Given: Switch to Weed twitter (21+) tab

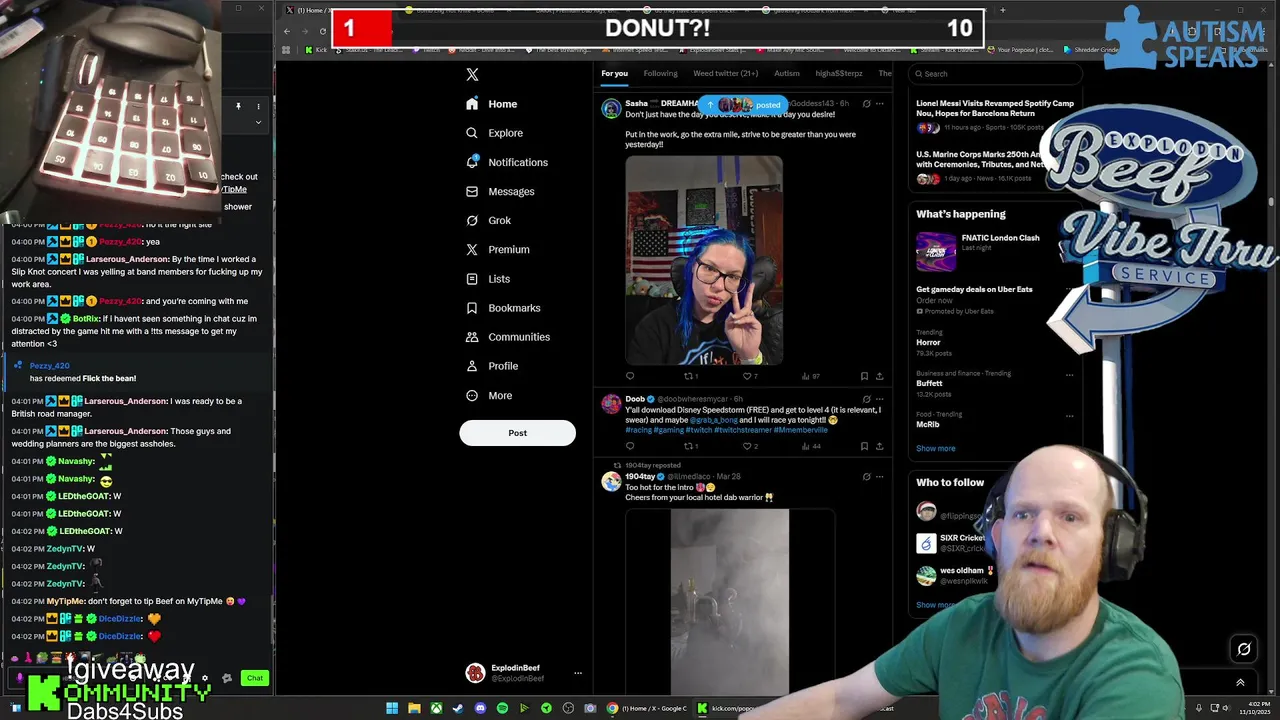Looking at the screenshot, I should 725,73.
